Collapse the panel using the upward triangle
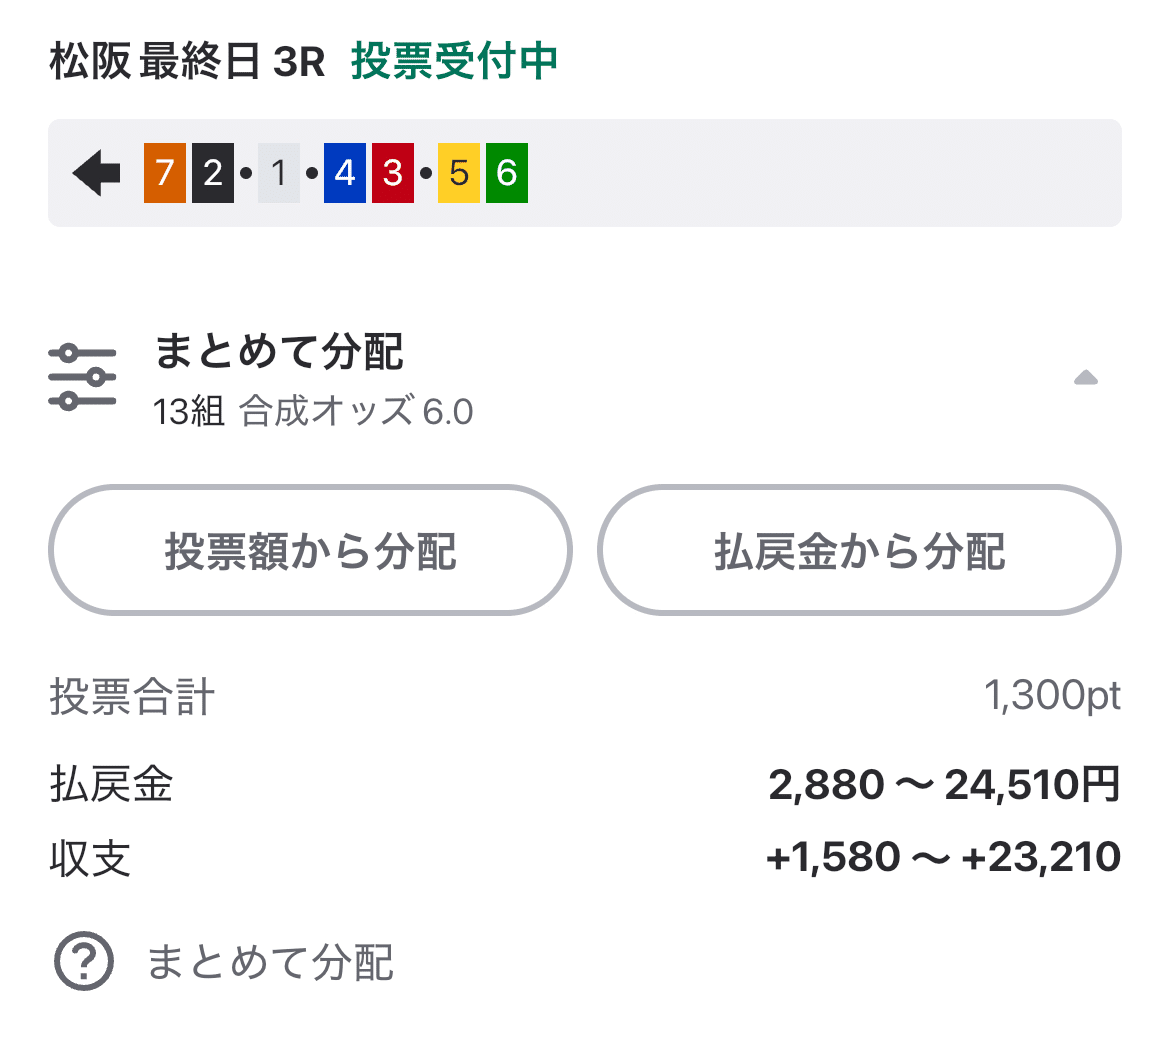This screenshot has height=1055, width=1170. pos(1085,378)
